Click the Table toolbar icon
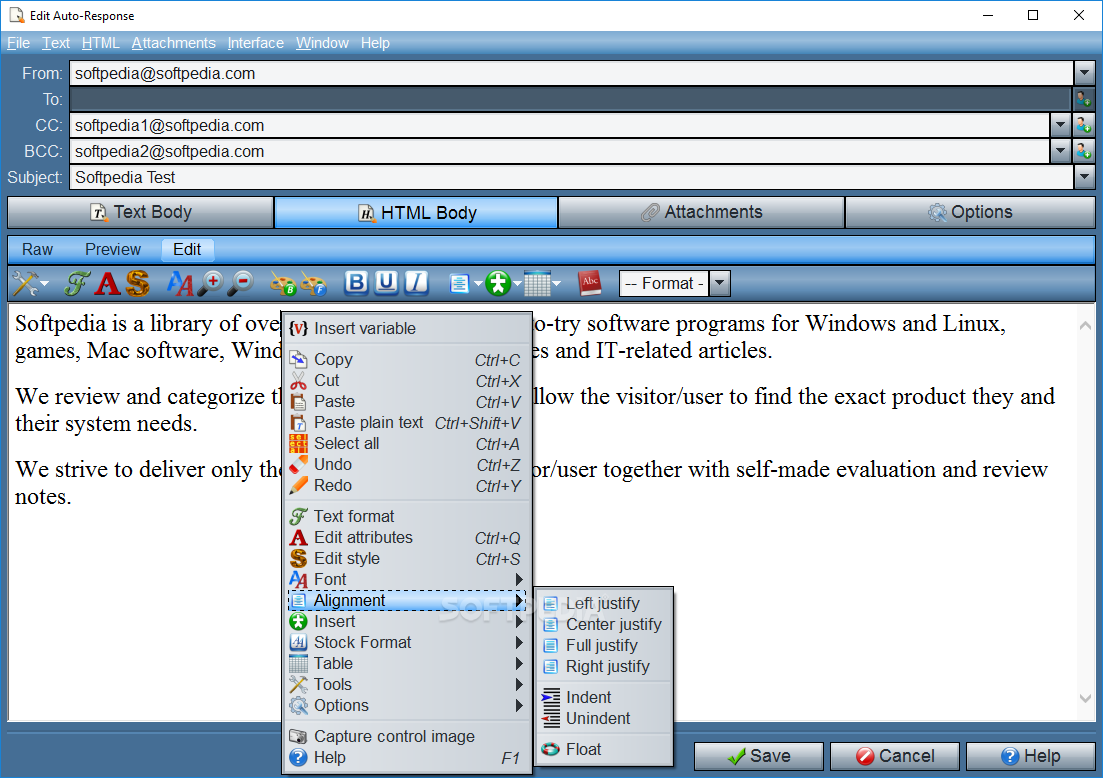Screen dimensions: 1103x778 (x=537, y=283)
